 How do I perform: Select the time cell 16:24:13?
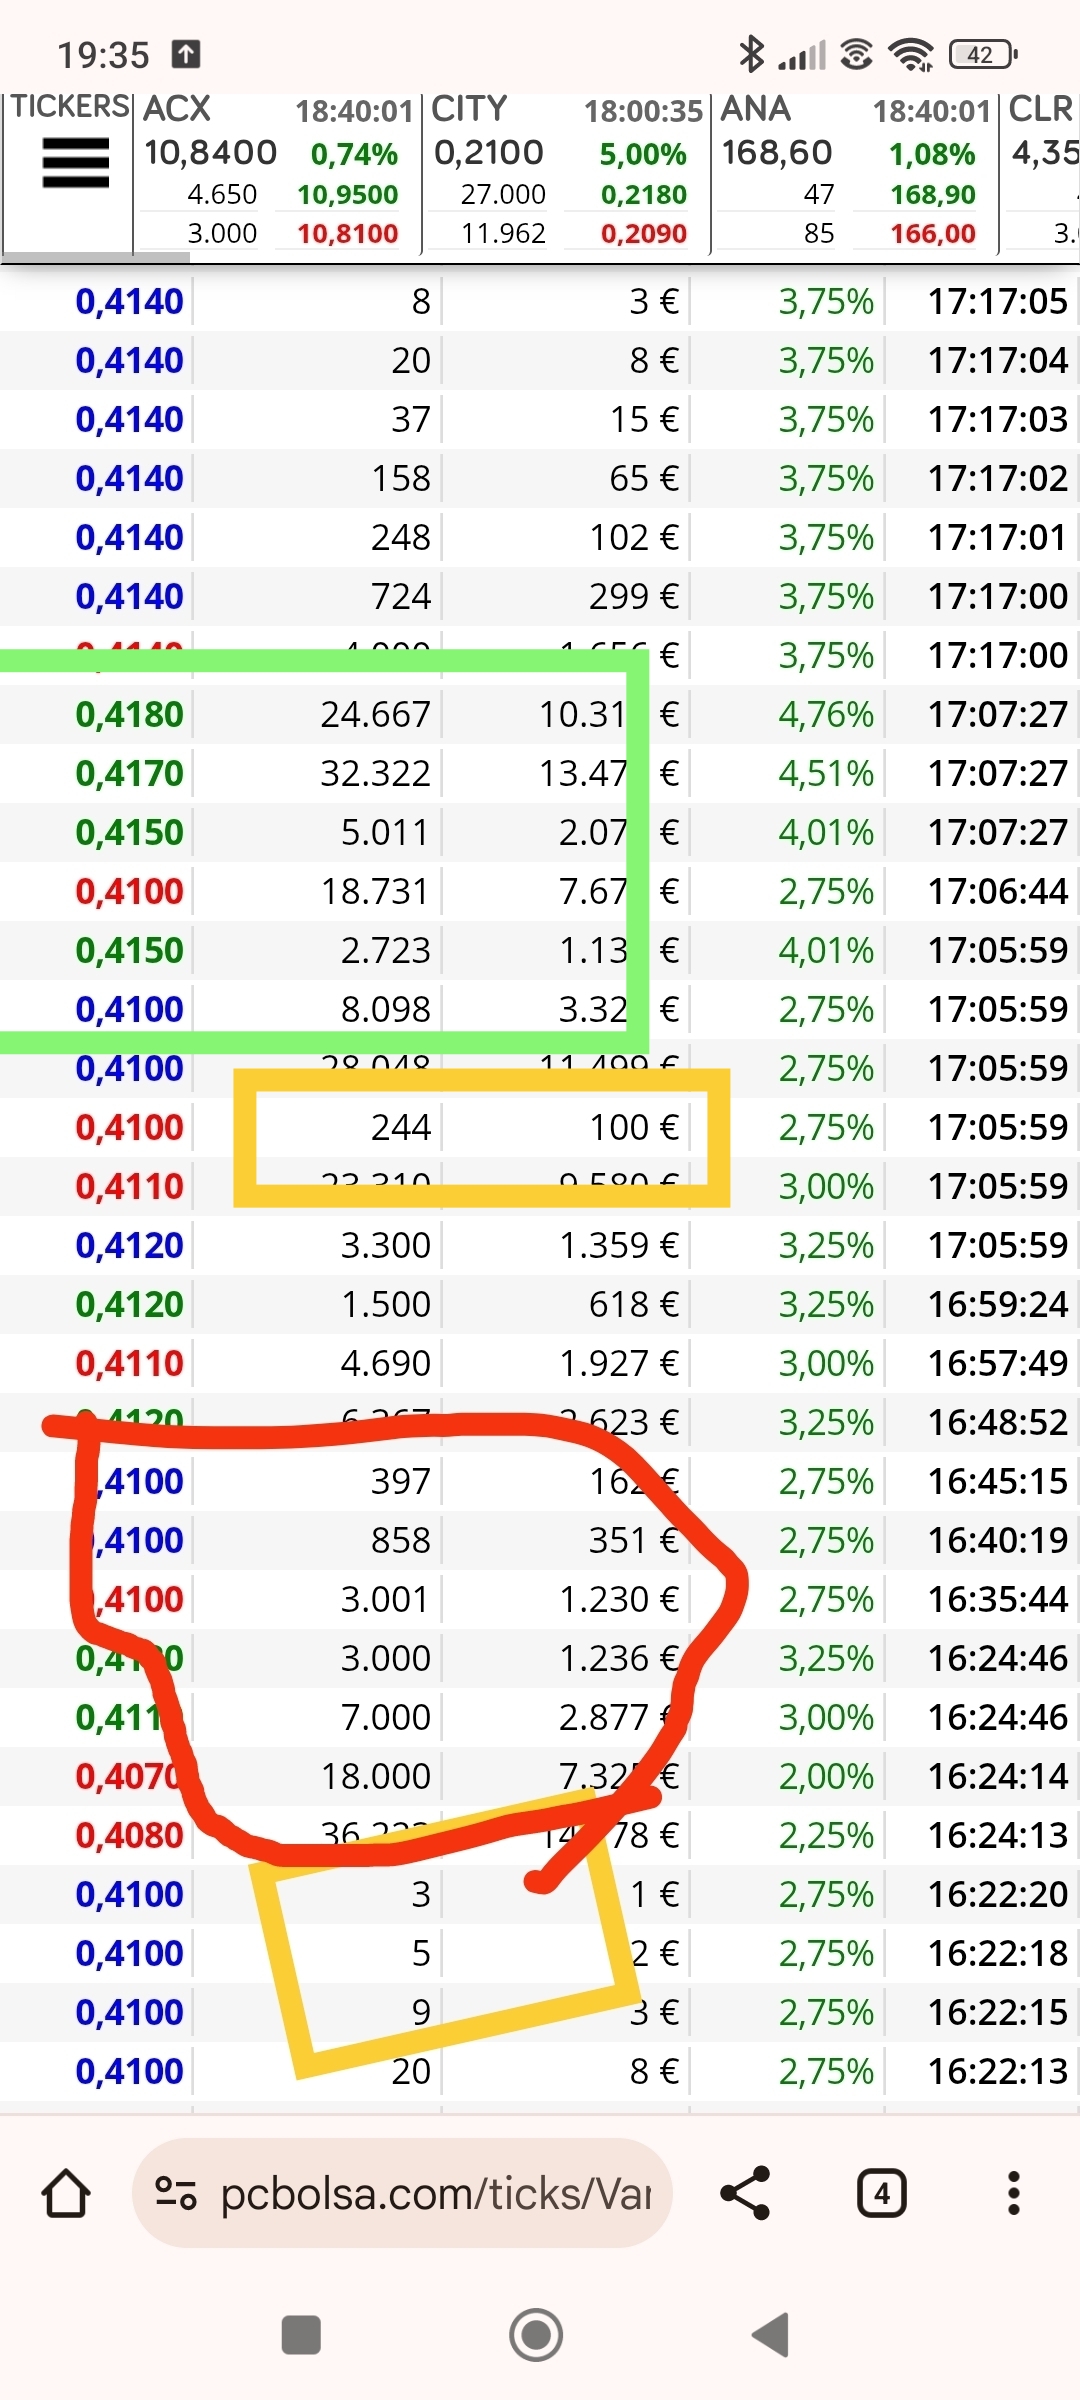click(x=998, y=1835)
